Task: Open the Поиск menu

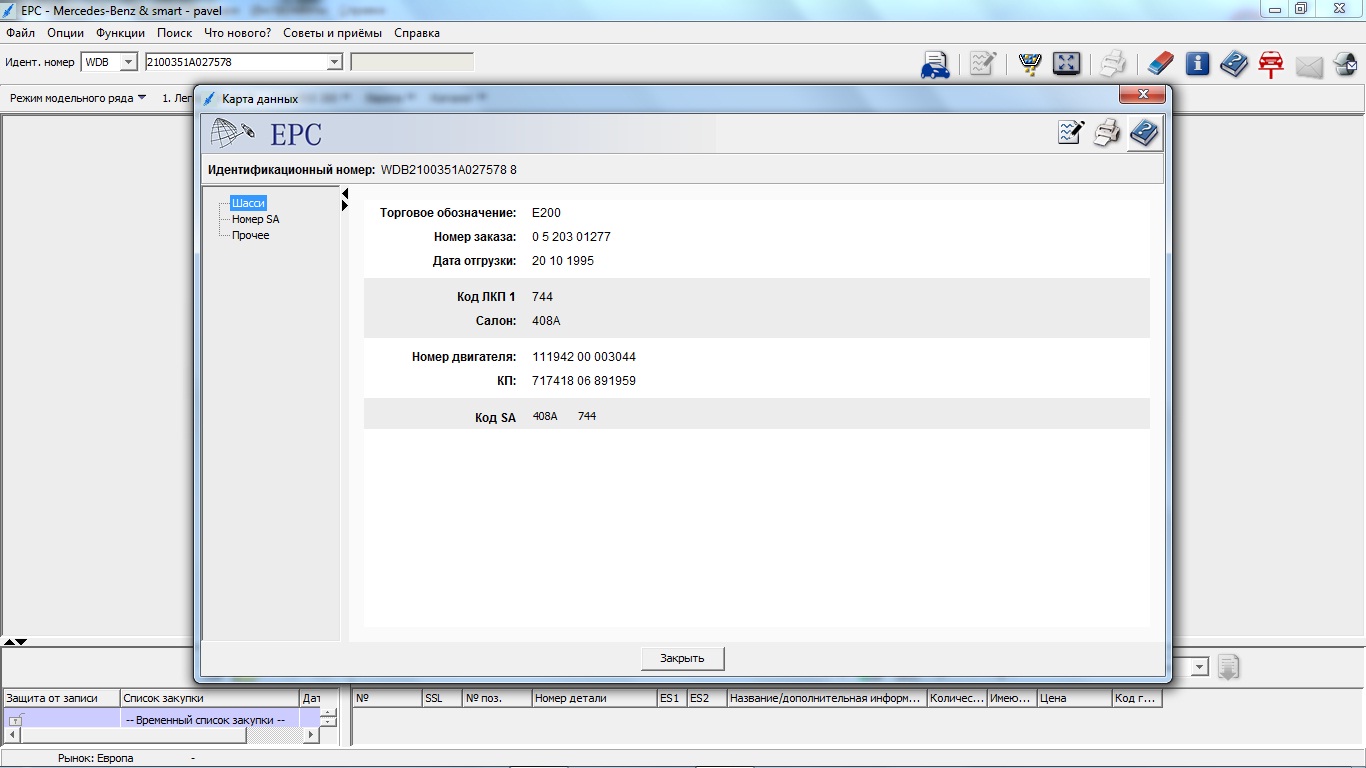Action: coord(175,33)
